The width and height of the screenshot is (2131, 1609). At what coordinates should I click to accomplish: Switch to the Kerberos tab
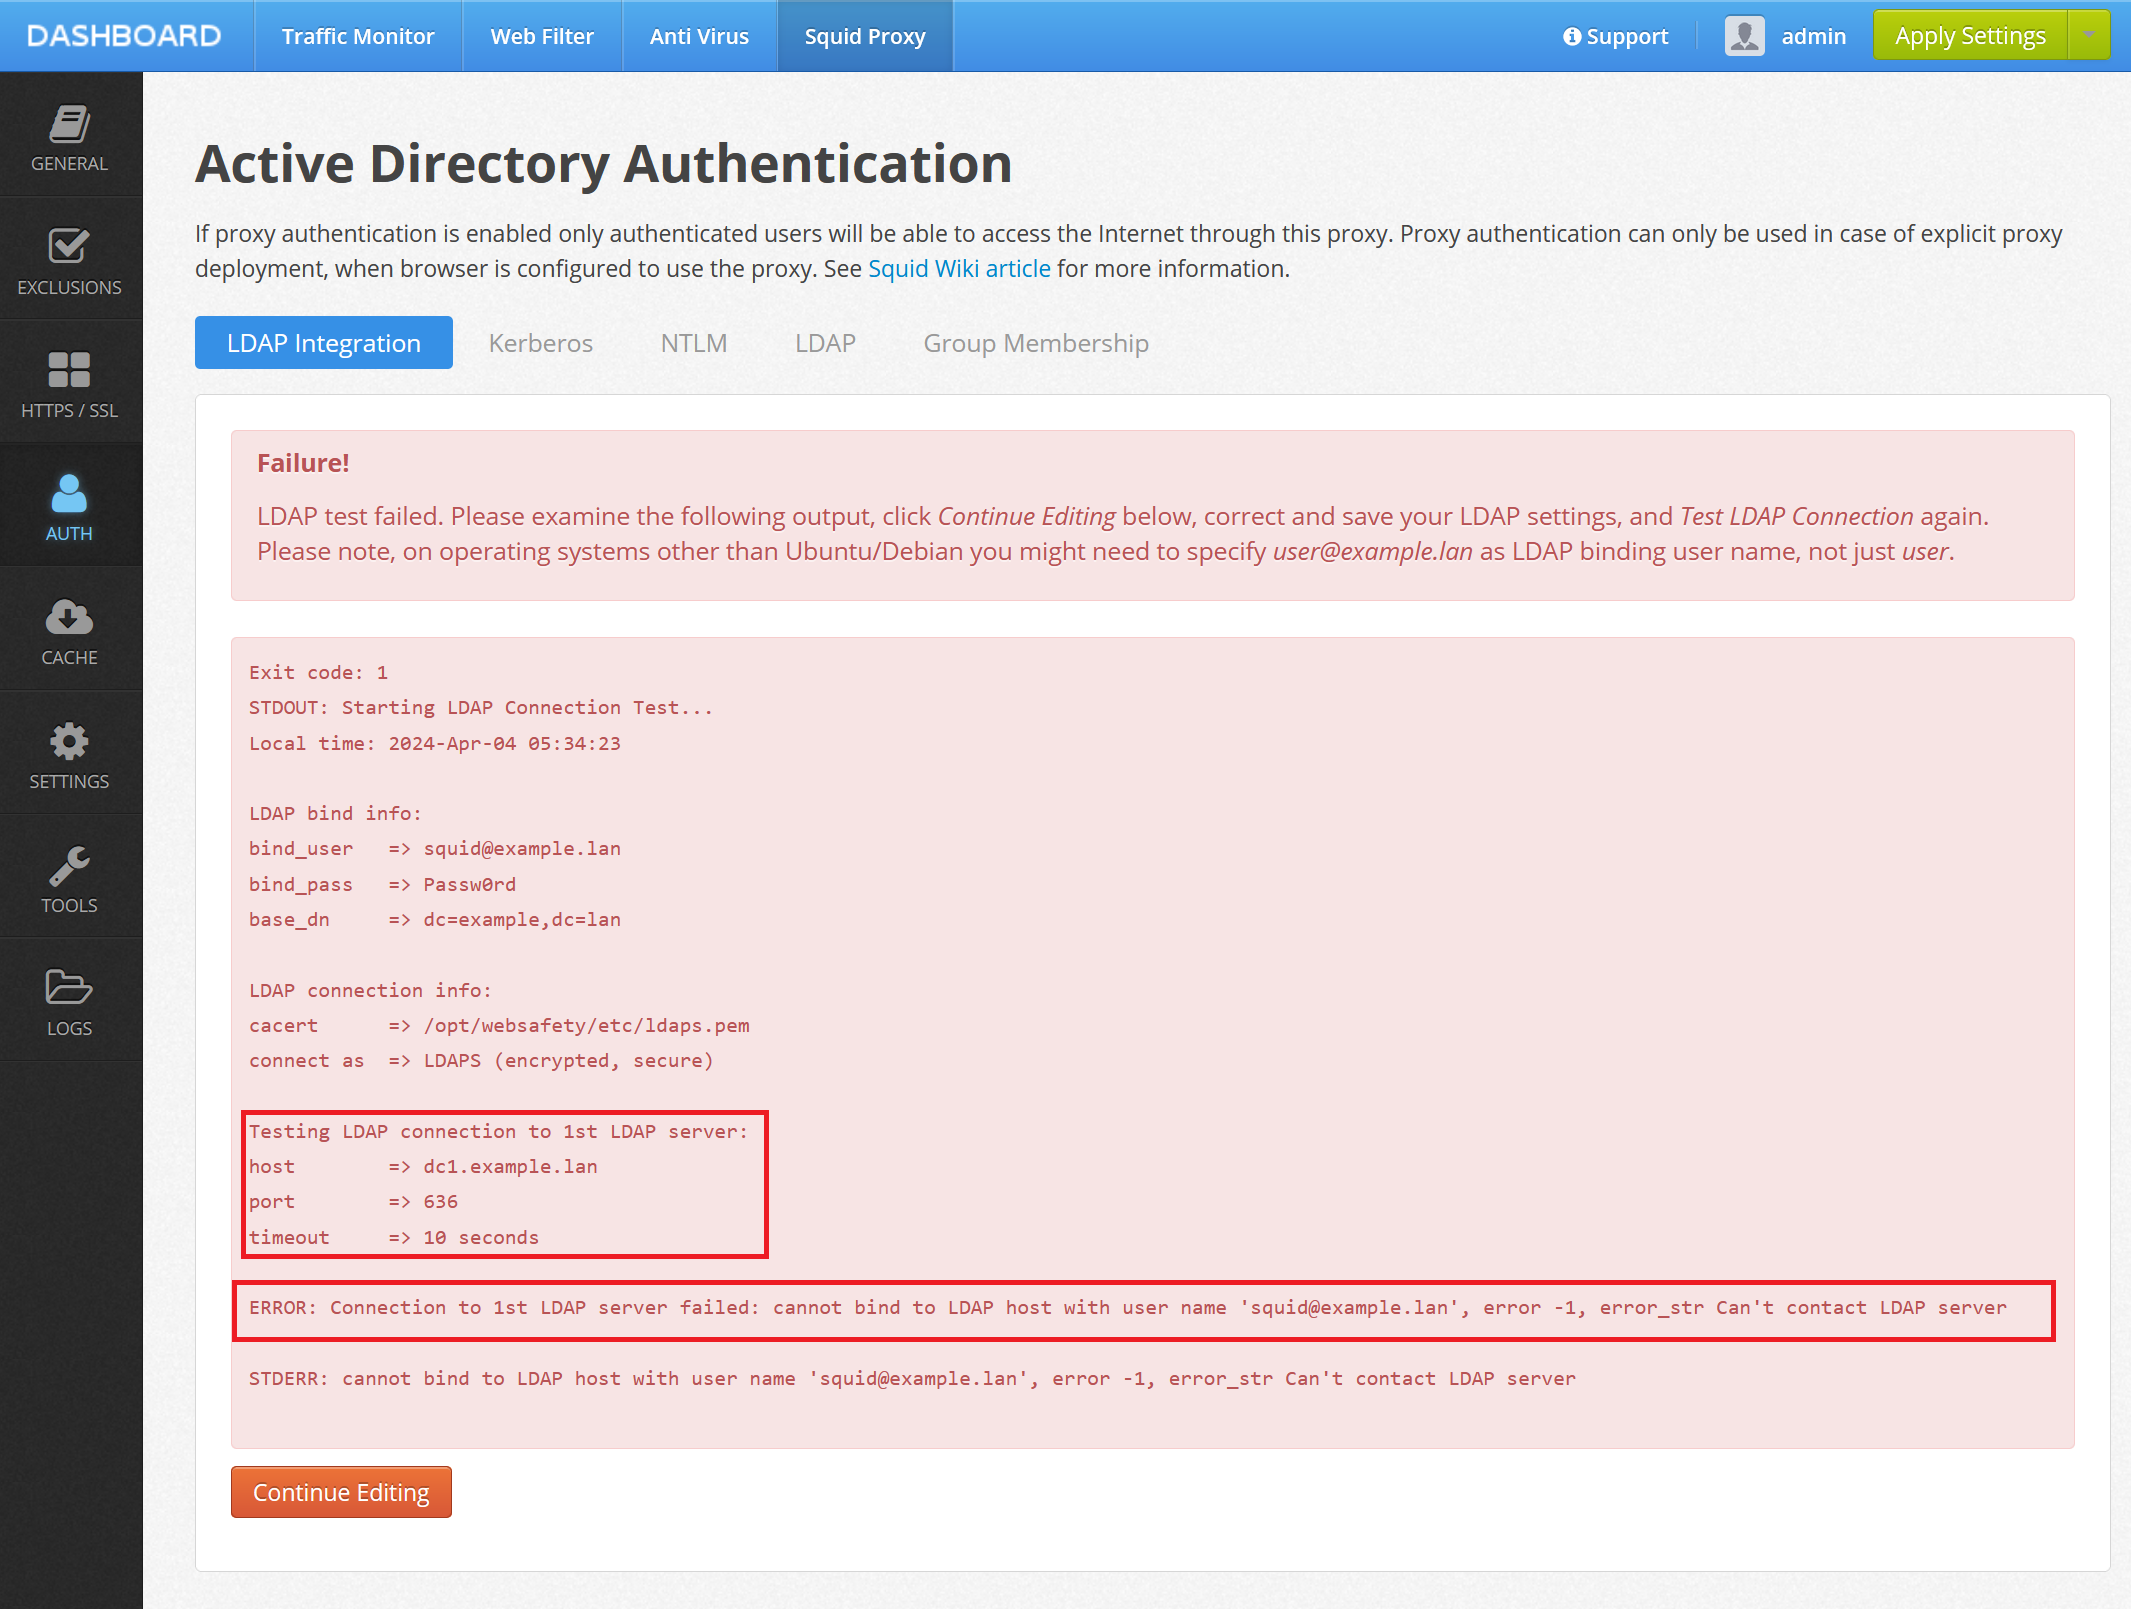tap(540, 343)
